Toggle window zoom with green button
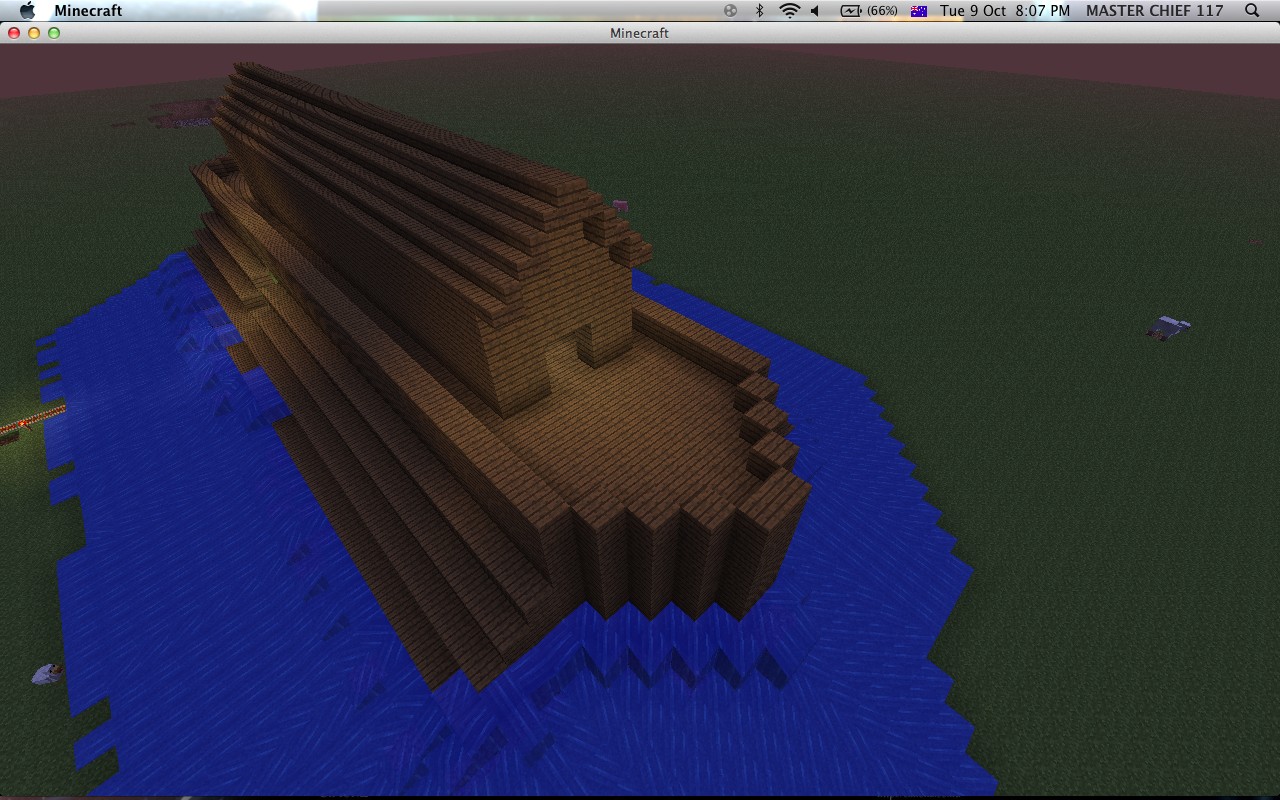Screen dimensions: 1280x800 [54, 33]
